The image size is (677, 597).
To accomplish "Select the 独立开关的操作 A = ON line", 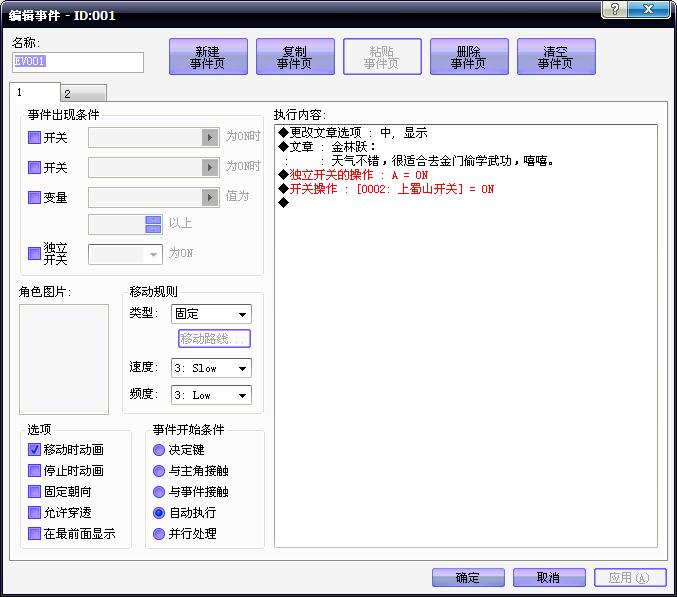I will [465, 175].
